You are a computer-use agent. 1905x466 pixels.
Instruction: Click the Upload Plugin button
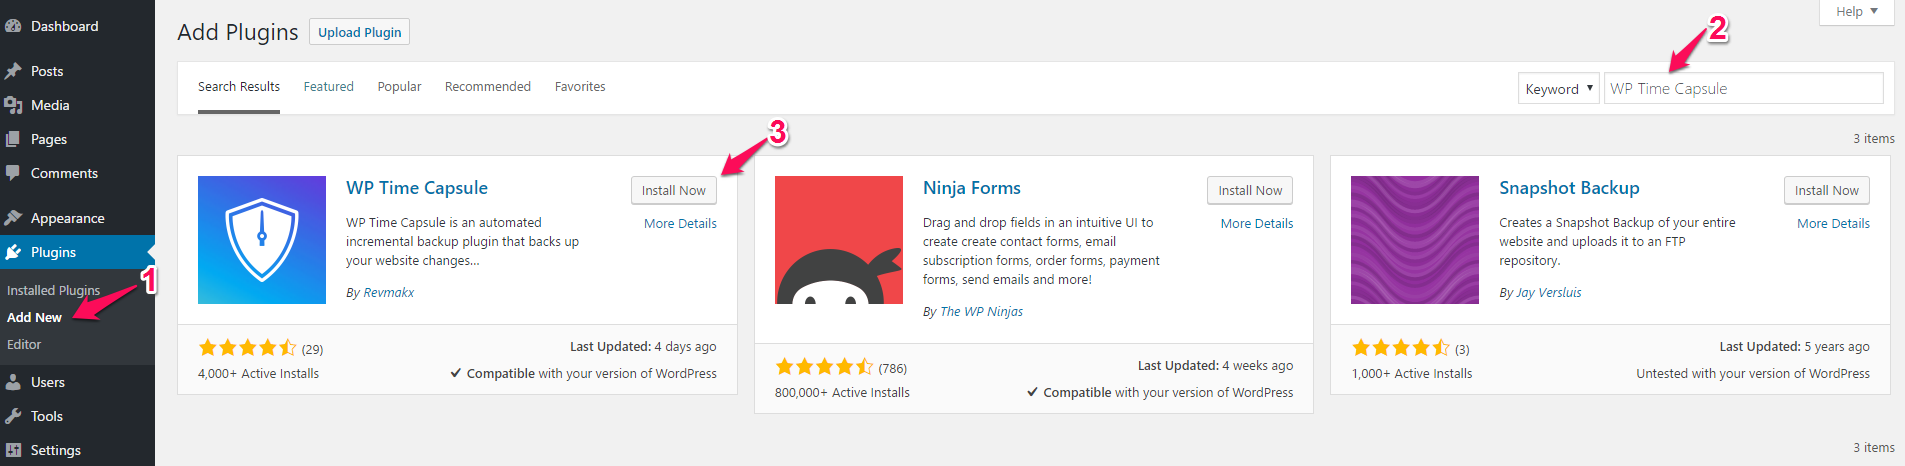coord(360,32)
